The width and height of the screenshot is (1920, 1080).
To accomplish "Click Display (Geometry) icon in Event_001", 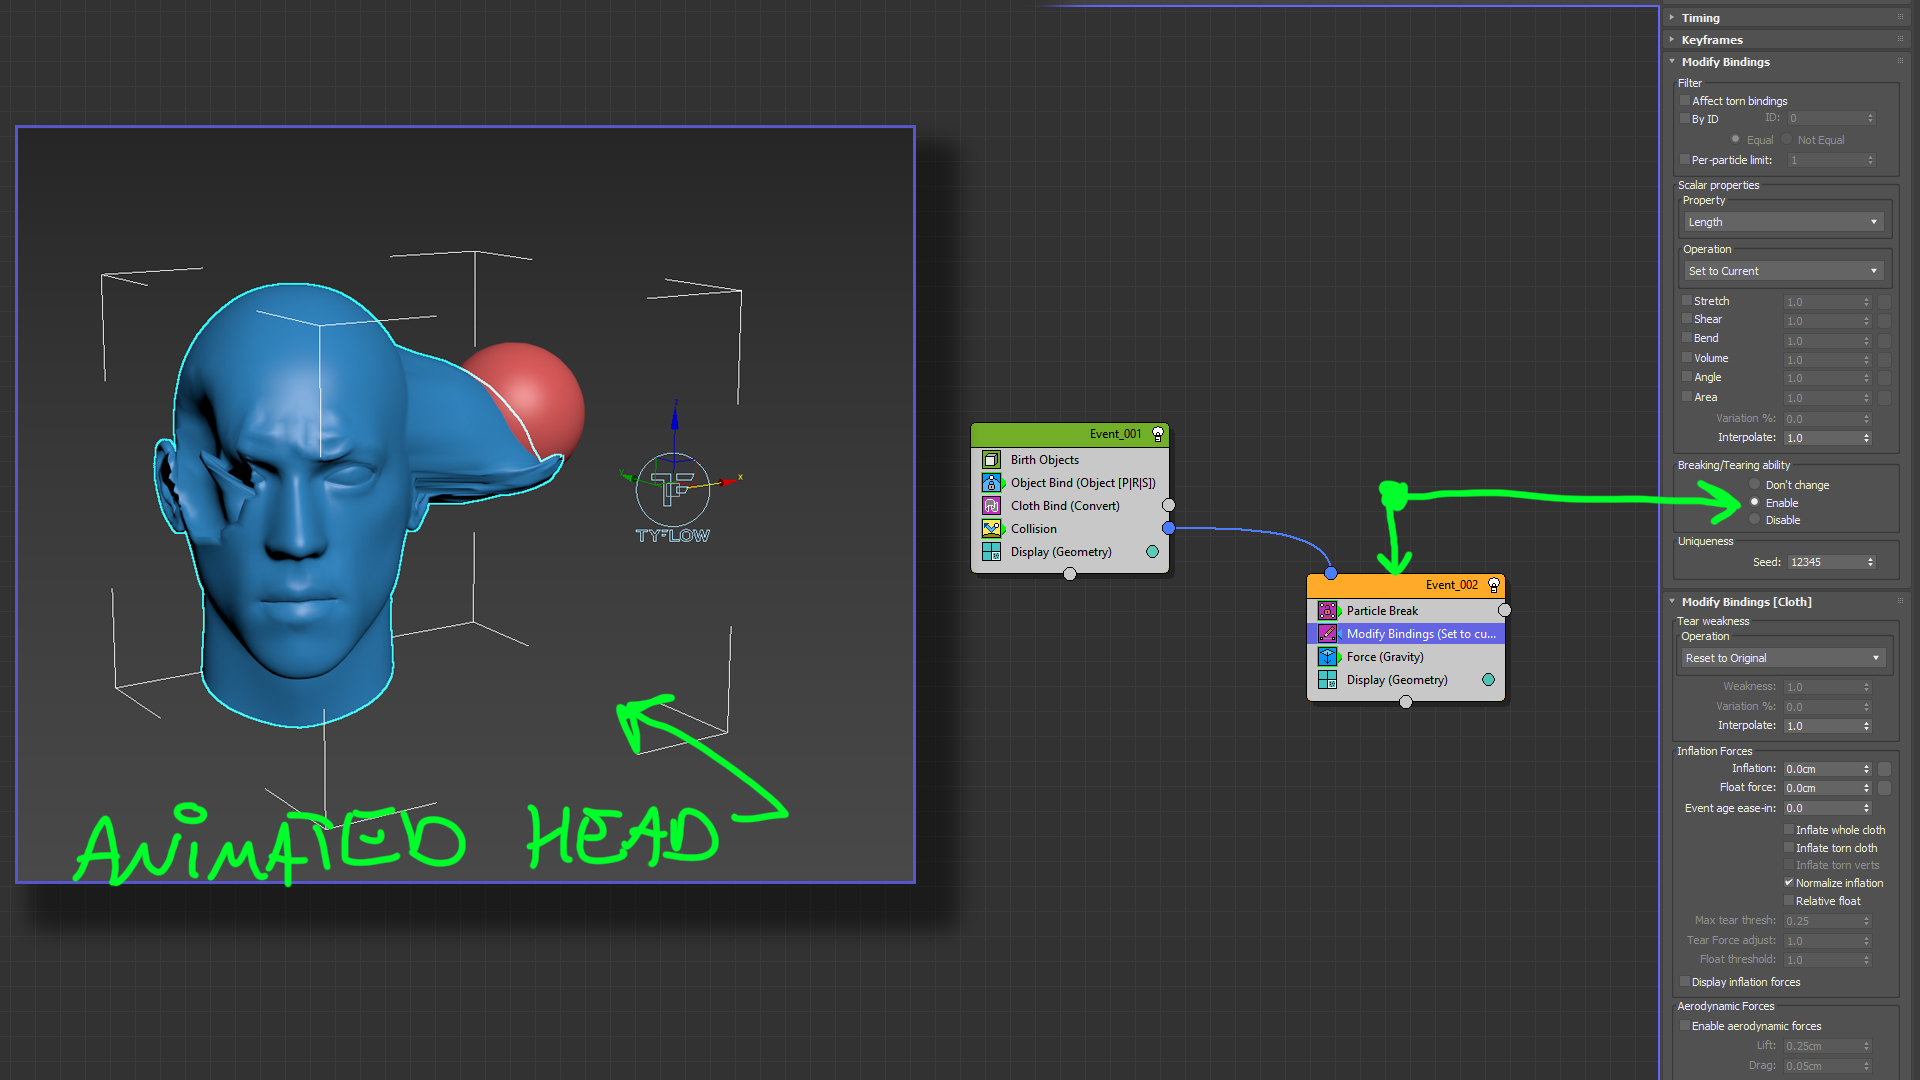I will coord(991,552).
